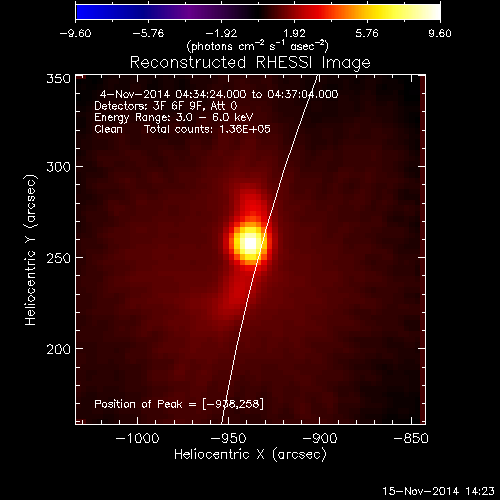
Task: Click the Y-axis tick label 350
Action: pyautogui.click(x=59, y=79)
